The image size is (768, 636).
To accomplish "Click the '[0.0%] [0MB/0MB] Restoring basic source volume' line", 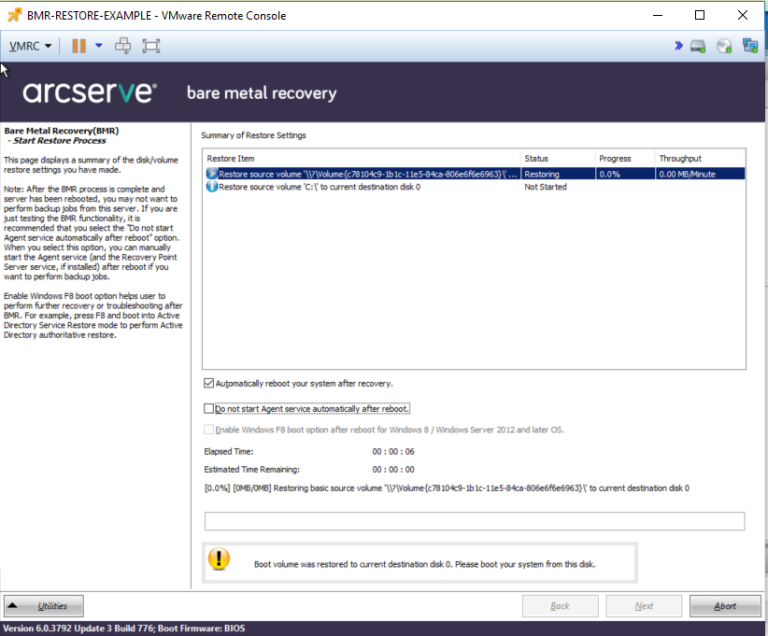I will [x=447, y=488].
